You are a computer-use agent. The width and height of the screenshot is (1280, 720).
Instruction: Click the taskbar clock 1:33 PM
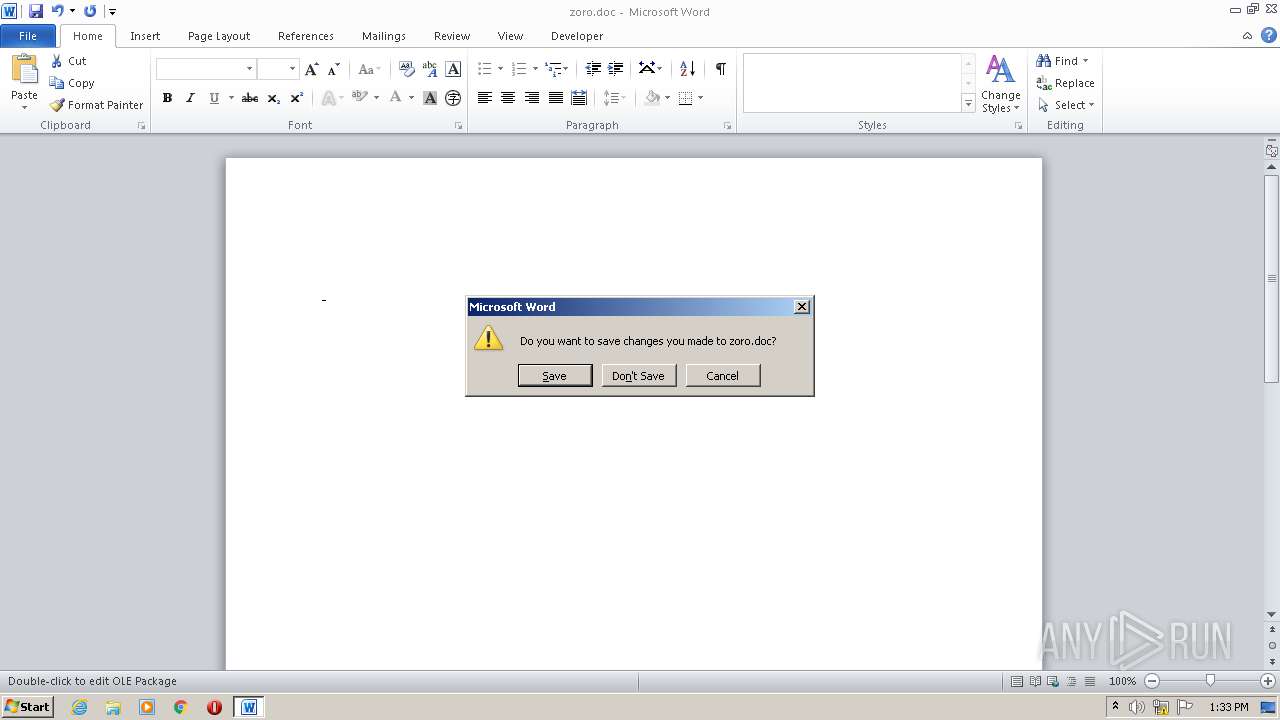(x=1229, y=707)
